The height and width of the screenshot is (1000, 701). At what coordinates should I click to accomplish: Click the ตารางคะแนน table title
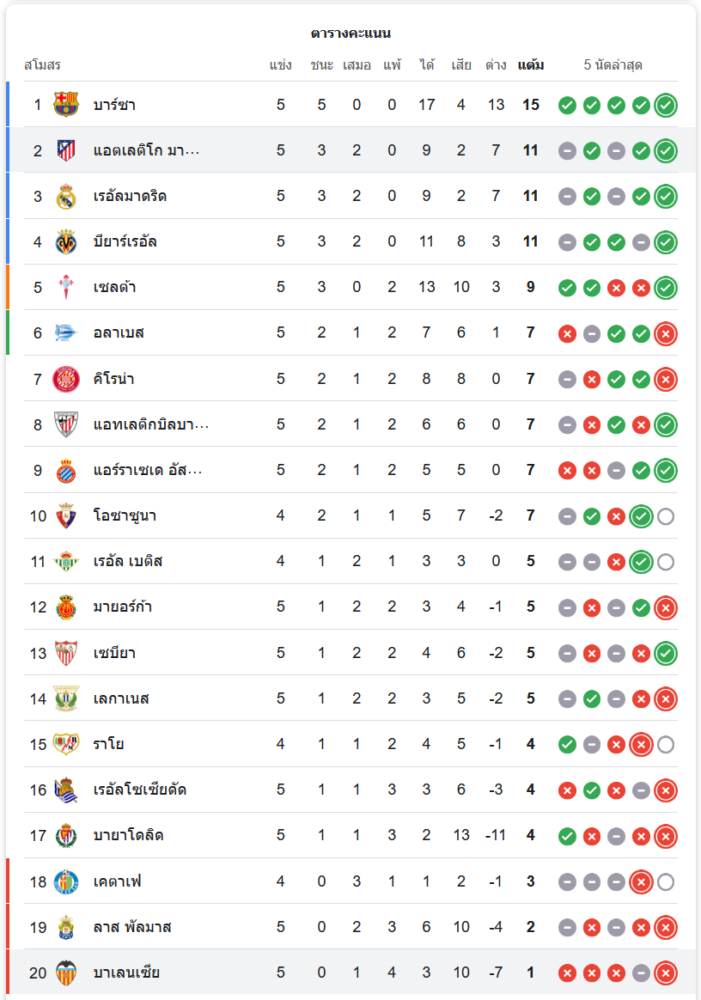coord(350,33)
